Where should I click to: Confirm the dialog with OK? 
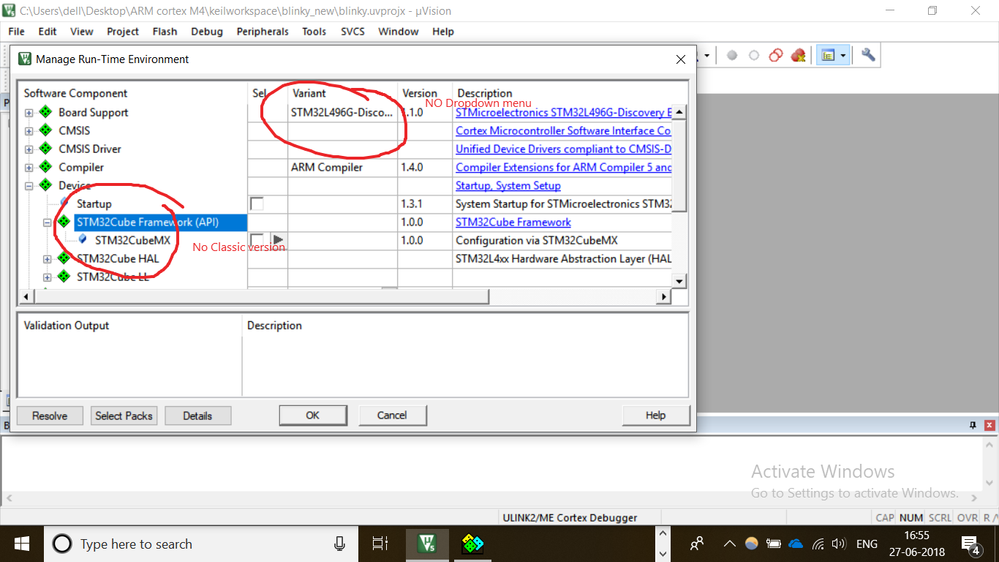[313, 415]
